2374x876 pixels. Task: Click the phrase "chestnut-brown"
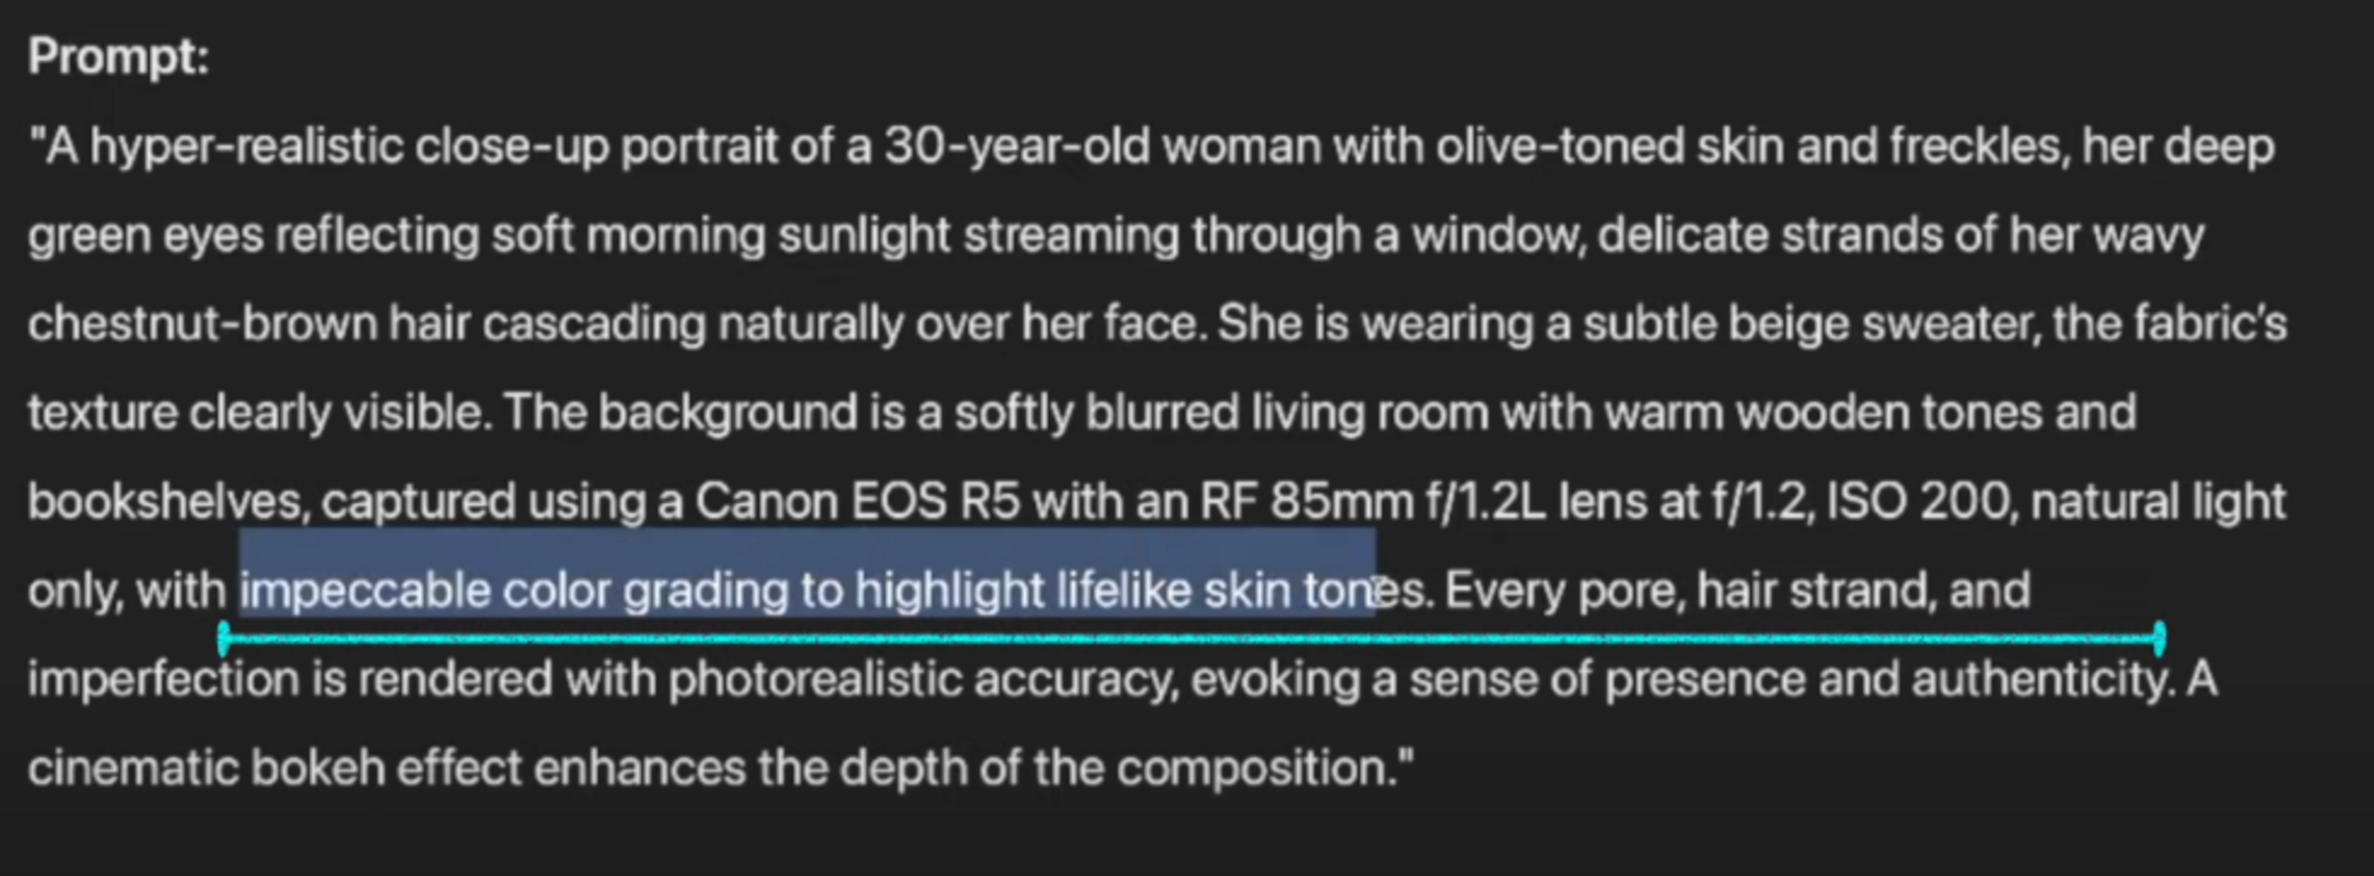(x=202, y=324)
